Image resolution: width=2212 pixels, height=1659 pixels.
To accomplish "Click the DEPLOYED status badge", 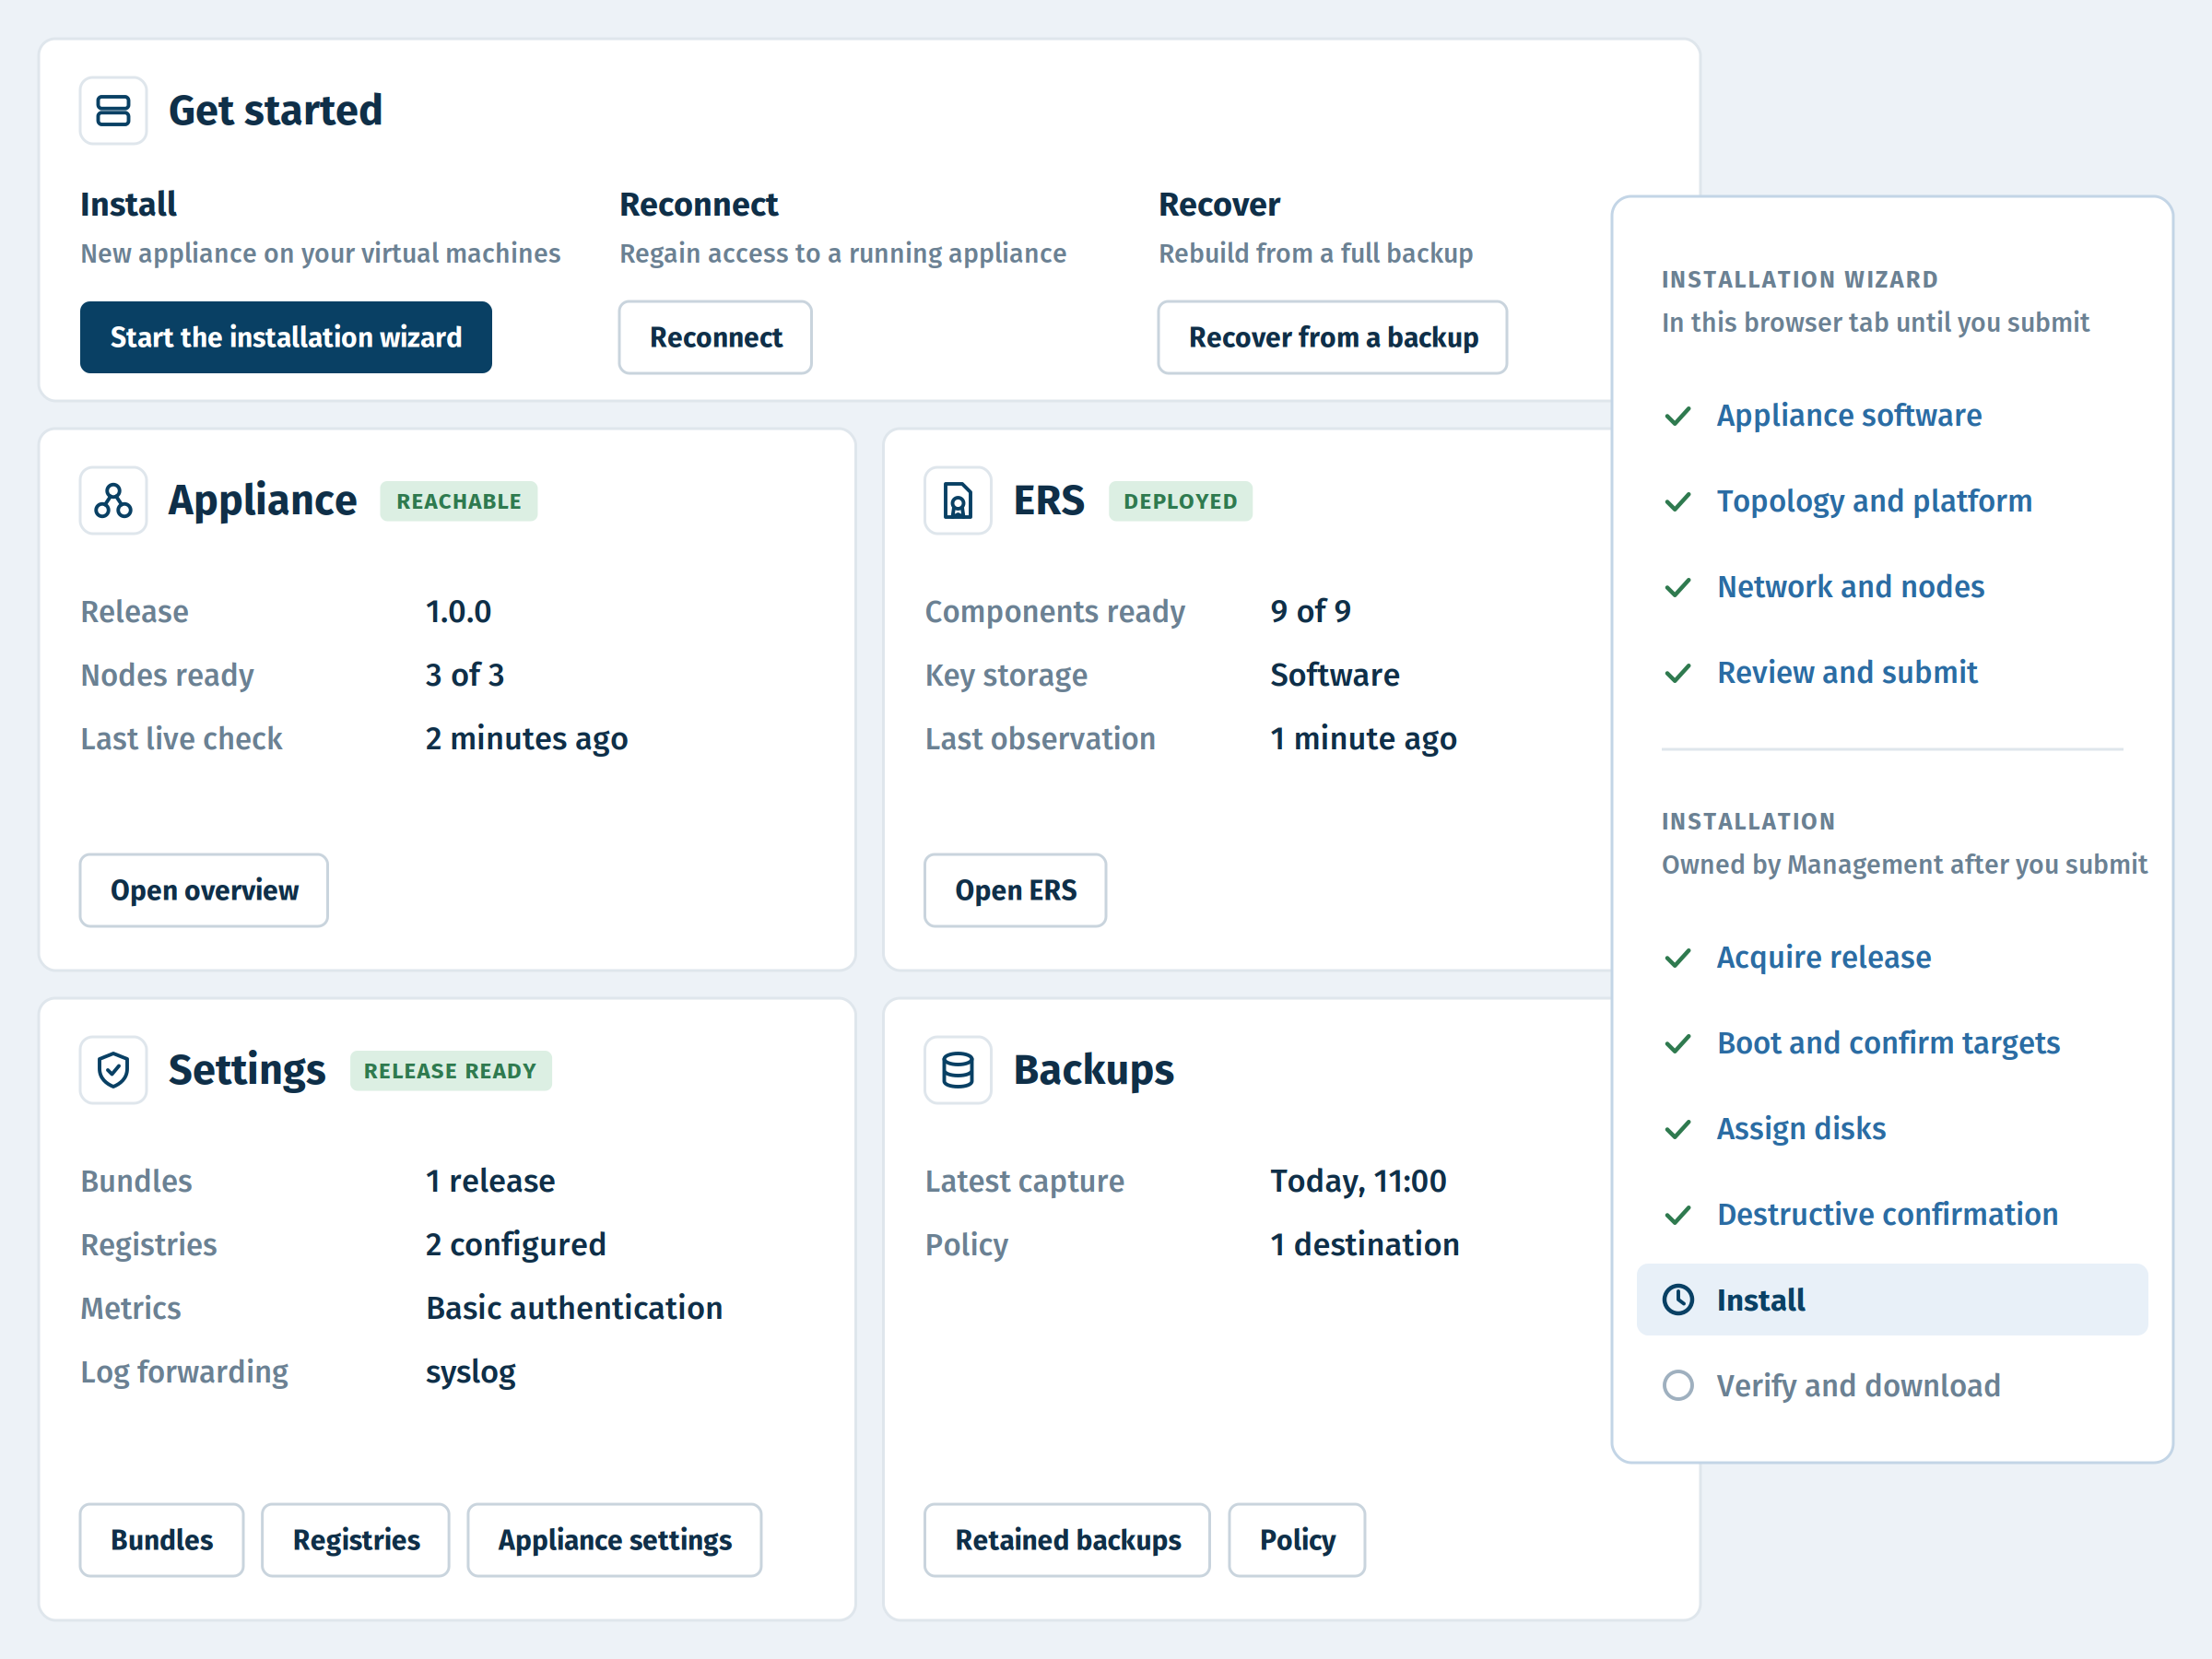I will coord(1180,502).
